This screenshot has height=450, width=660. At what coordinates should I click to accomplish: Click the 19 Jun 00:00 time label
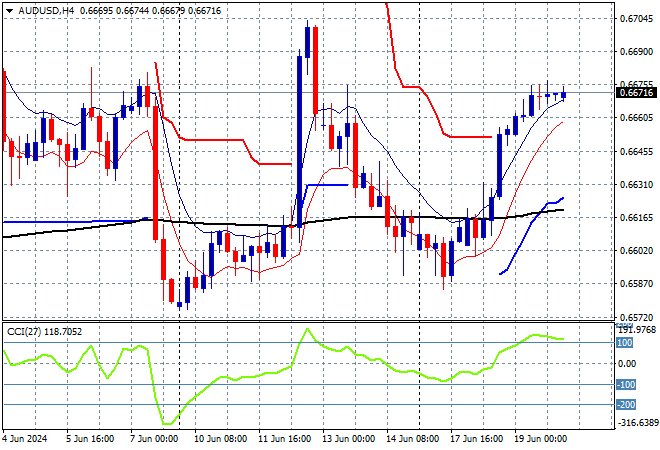coord(540,439)
